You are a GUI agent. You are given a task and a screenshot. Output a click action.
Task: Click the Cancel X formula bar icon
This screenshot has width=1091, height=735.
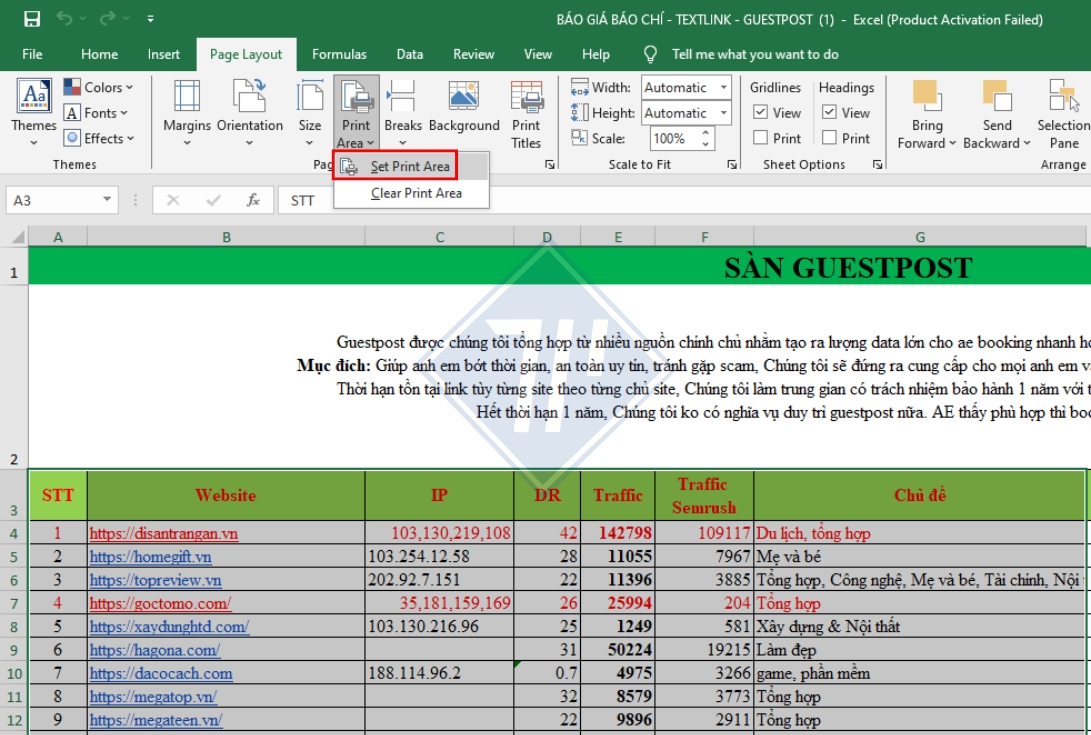[x=173, y=200]
